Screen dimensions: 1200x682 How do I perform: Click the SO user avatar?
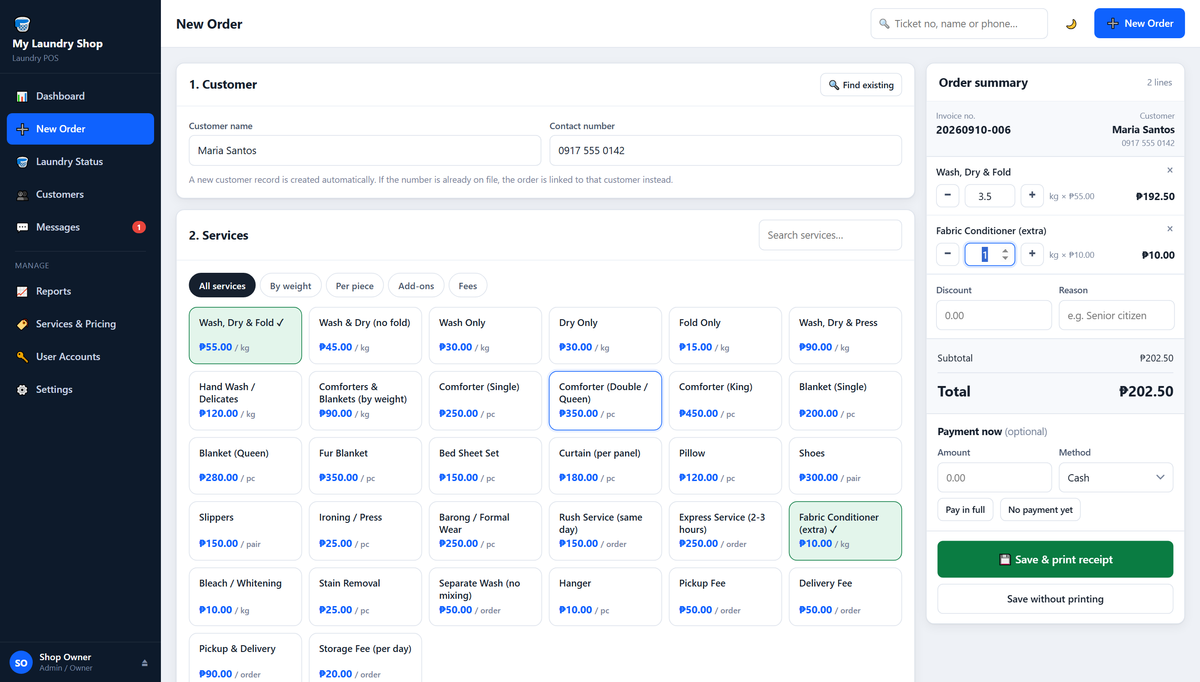point(21,662)
